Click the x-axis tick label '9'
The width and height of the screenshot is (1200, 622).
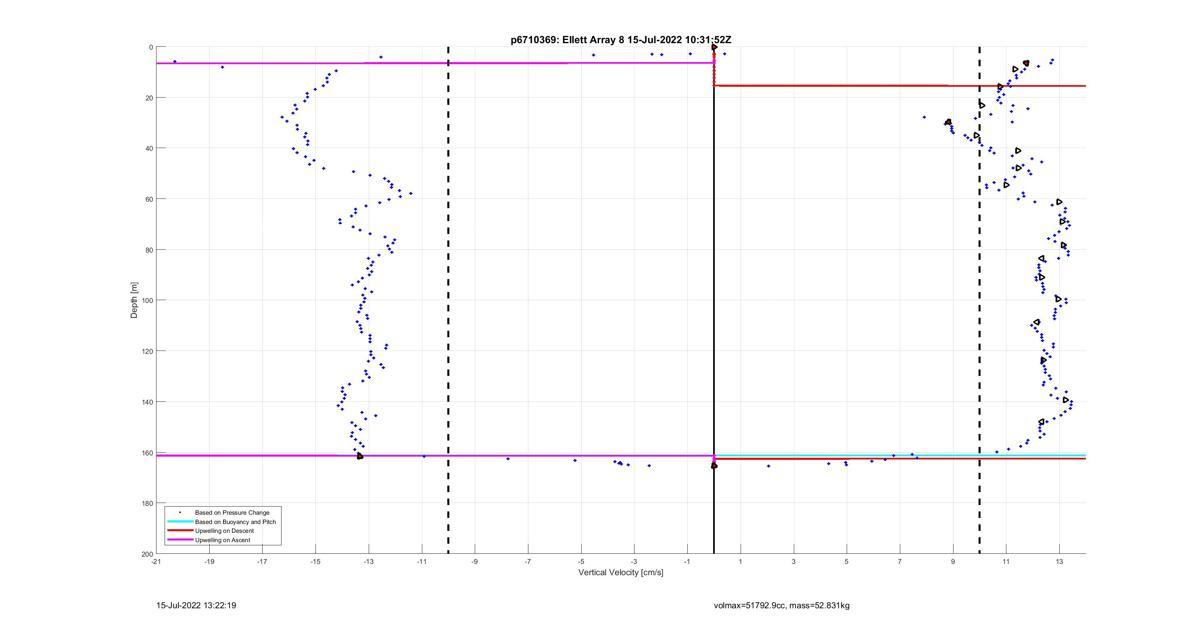(953, 562)
